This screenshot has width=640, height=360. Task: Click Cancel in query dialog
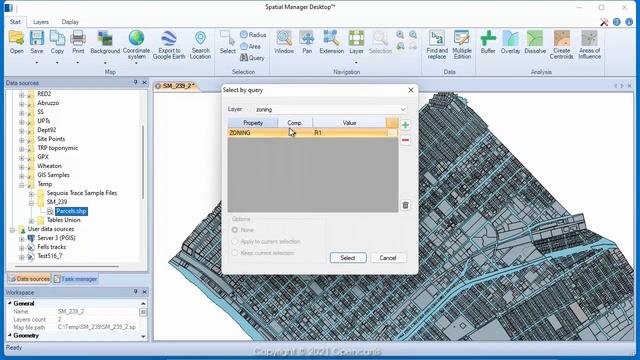coord(388,258)
